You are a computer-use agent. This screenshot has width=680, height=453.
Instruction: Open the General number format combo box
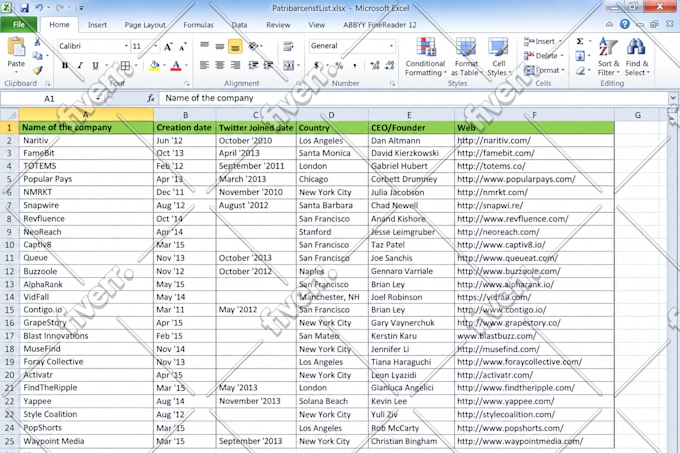click(352, 46)
